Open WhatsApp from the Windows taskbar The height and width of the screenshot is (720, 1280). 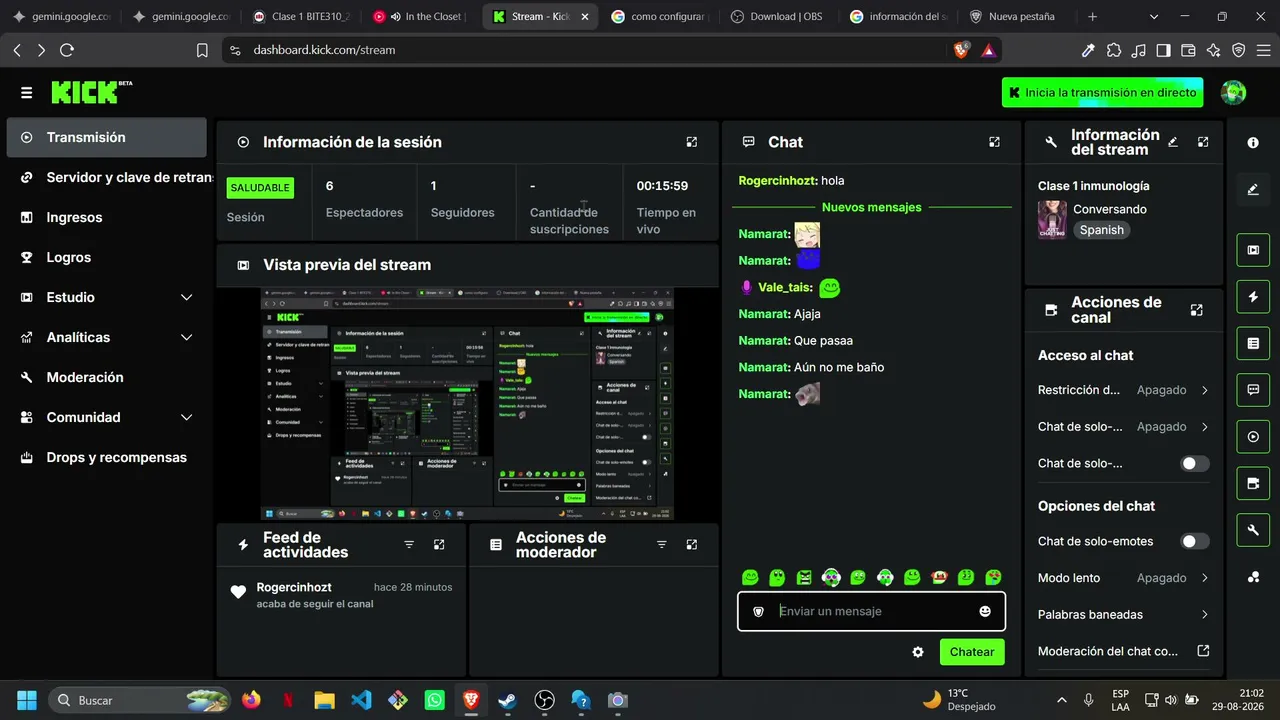point(434,700)
